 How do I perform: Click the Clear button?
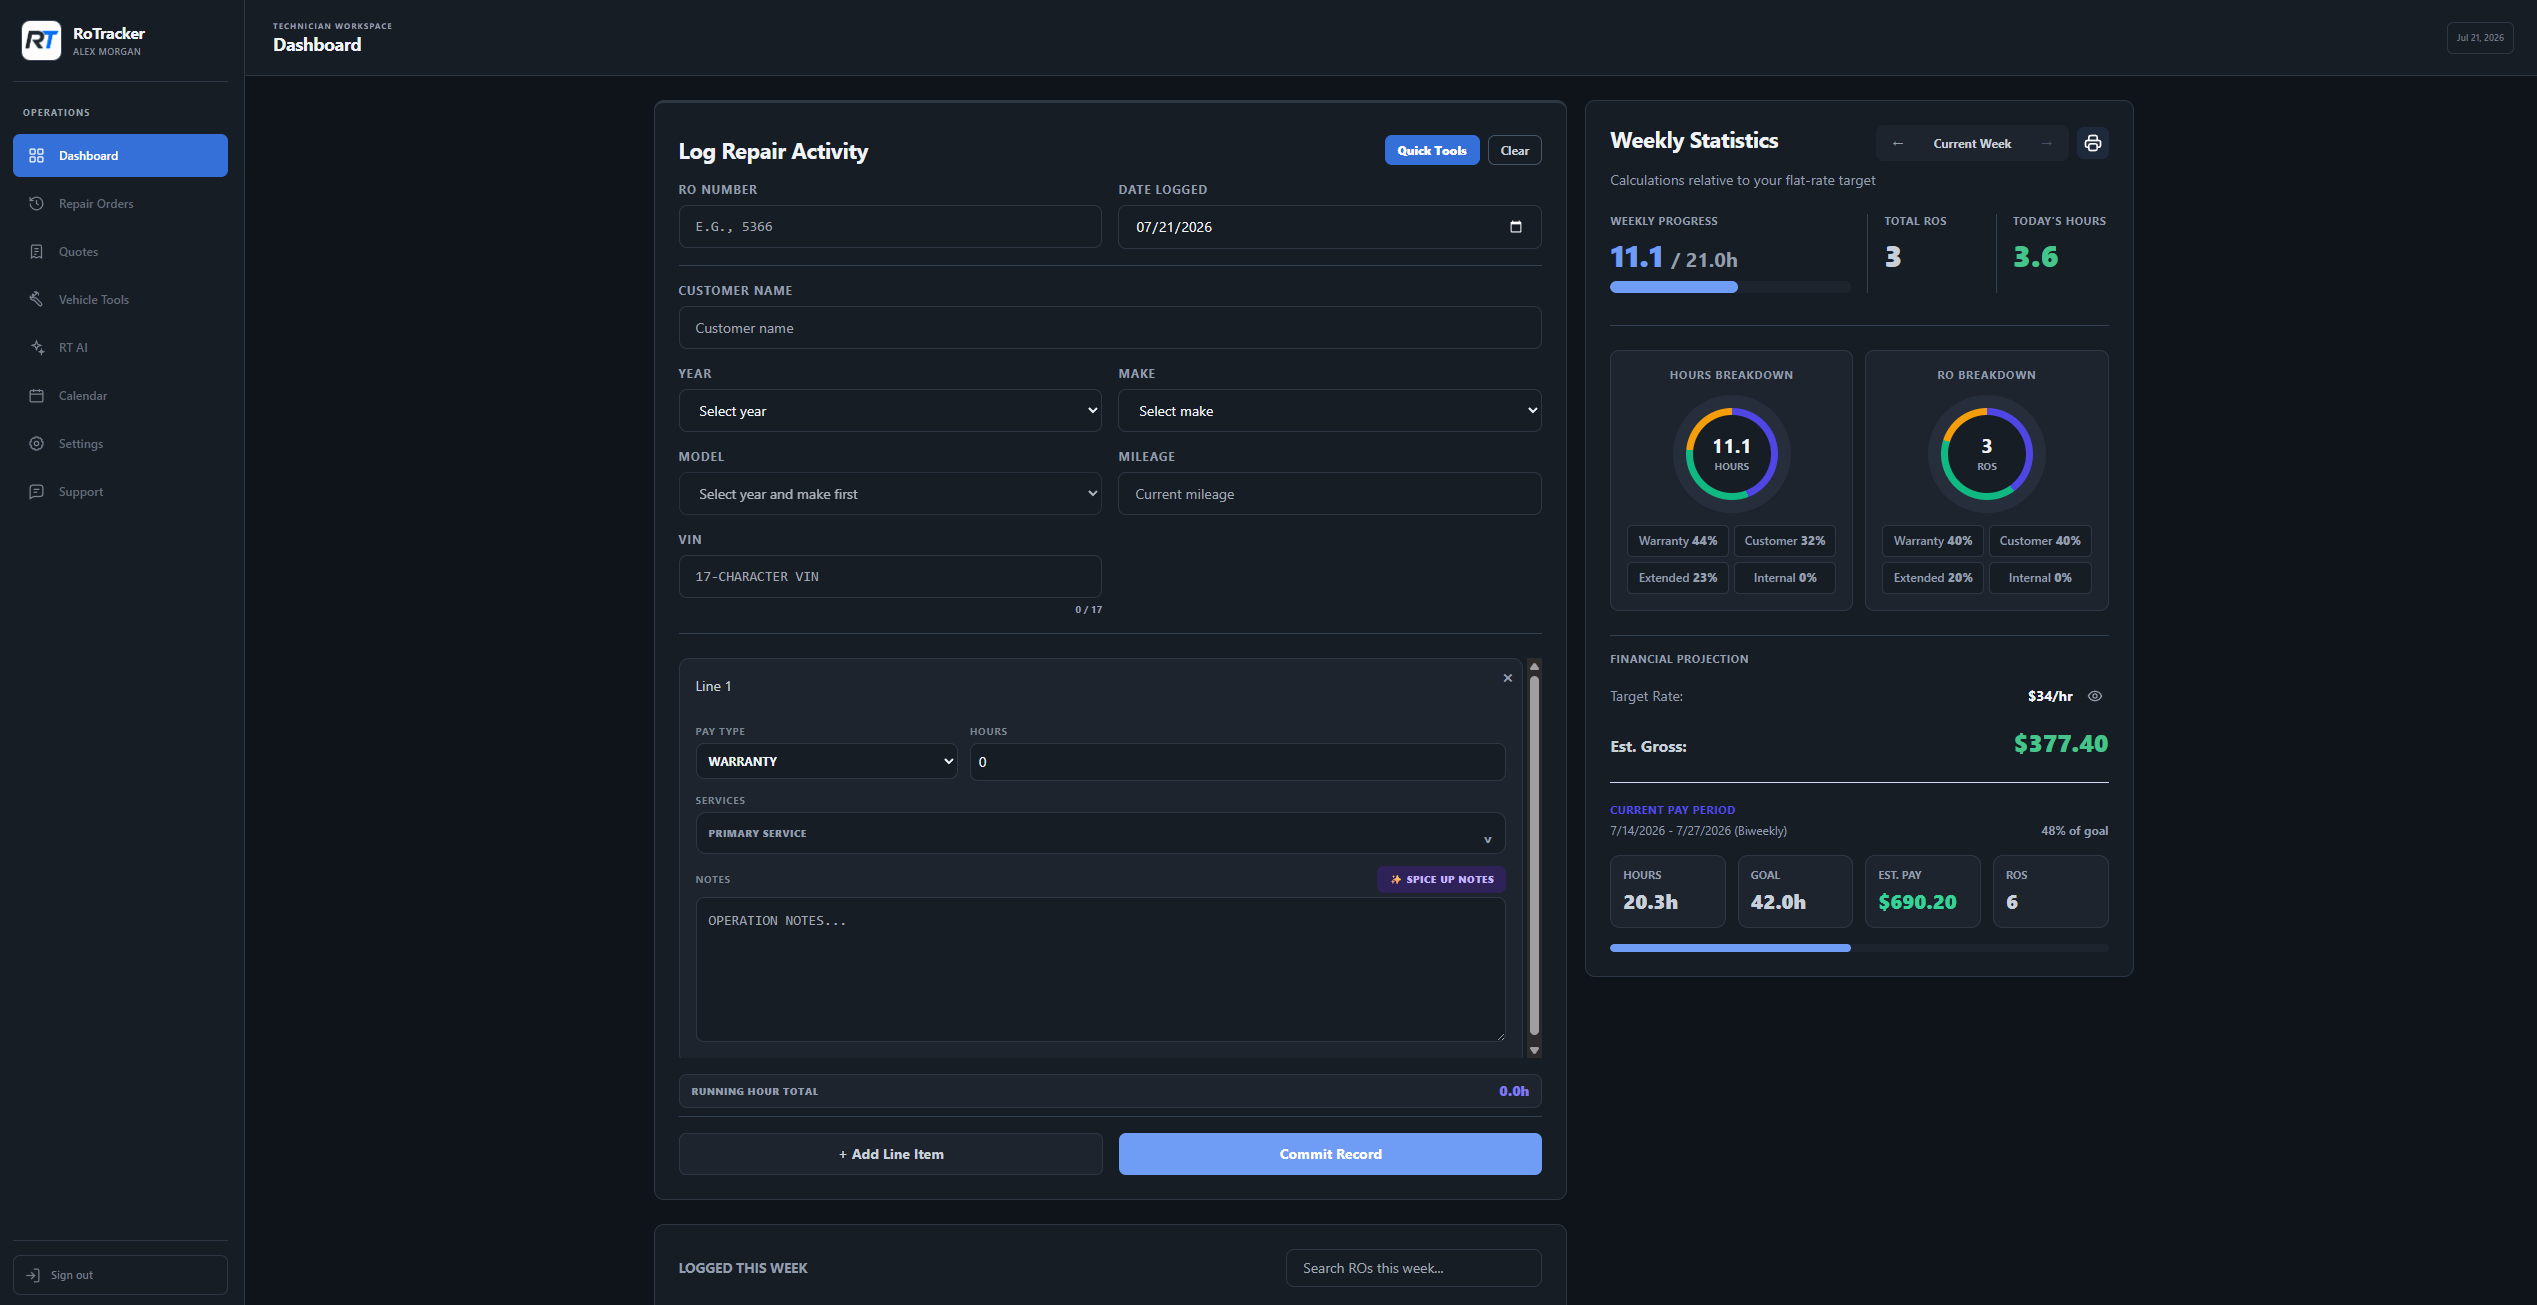click(x=1515, y=151)
